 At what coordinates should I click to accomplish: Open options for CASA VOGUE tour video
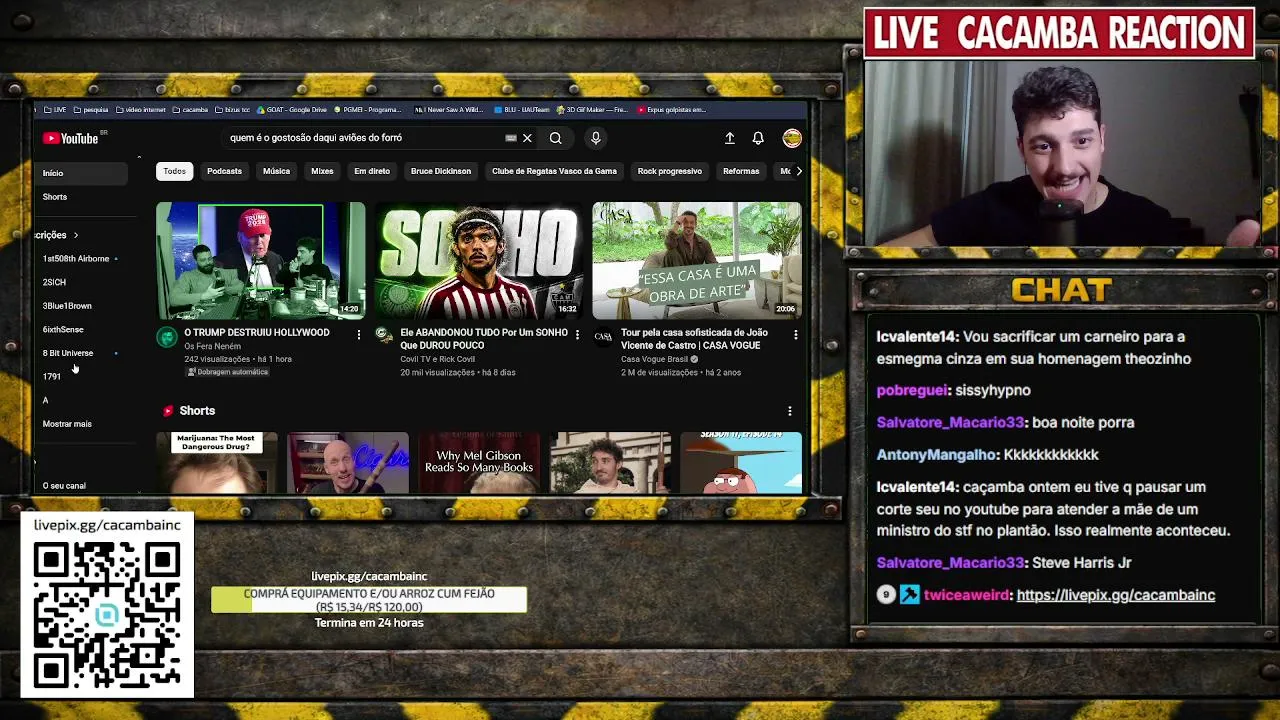pyautogui.click(x=795, y=334)
